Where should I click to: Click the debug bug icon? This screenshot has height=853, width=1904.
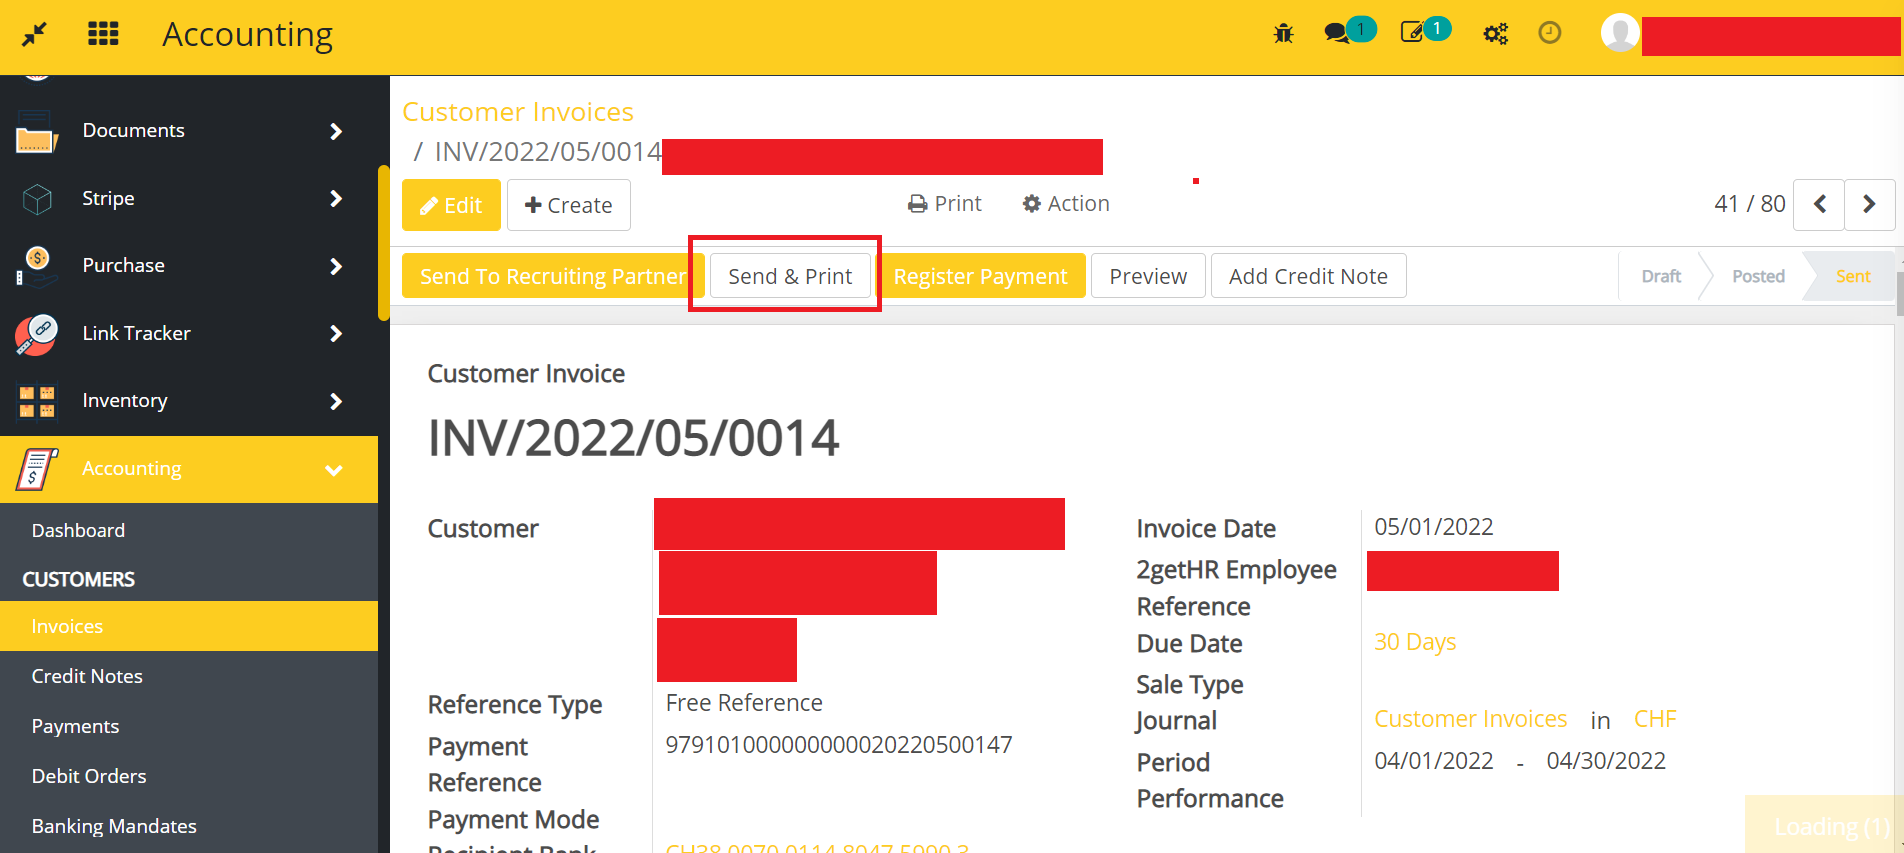1283,34
